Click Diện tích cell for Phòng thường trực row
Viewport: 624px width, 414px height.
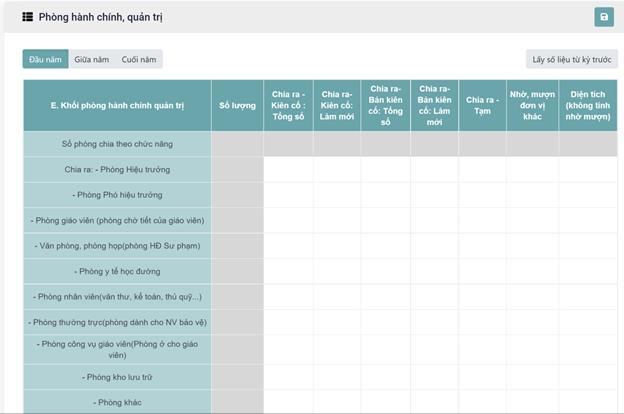pyautogui.click(x=588, y=322)
